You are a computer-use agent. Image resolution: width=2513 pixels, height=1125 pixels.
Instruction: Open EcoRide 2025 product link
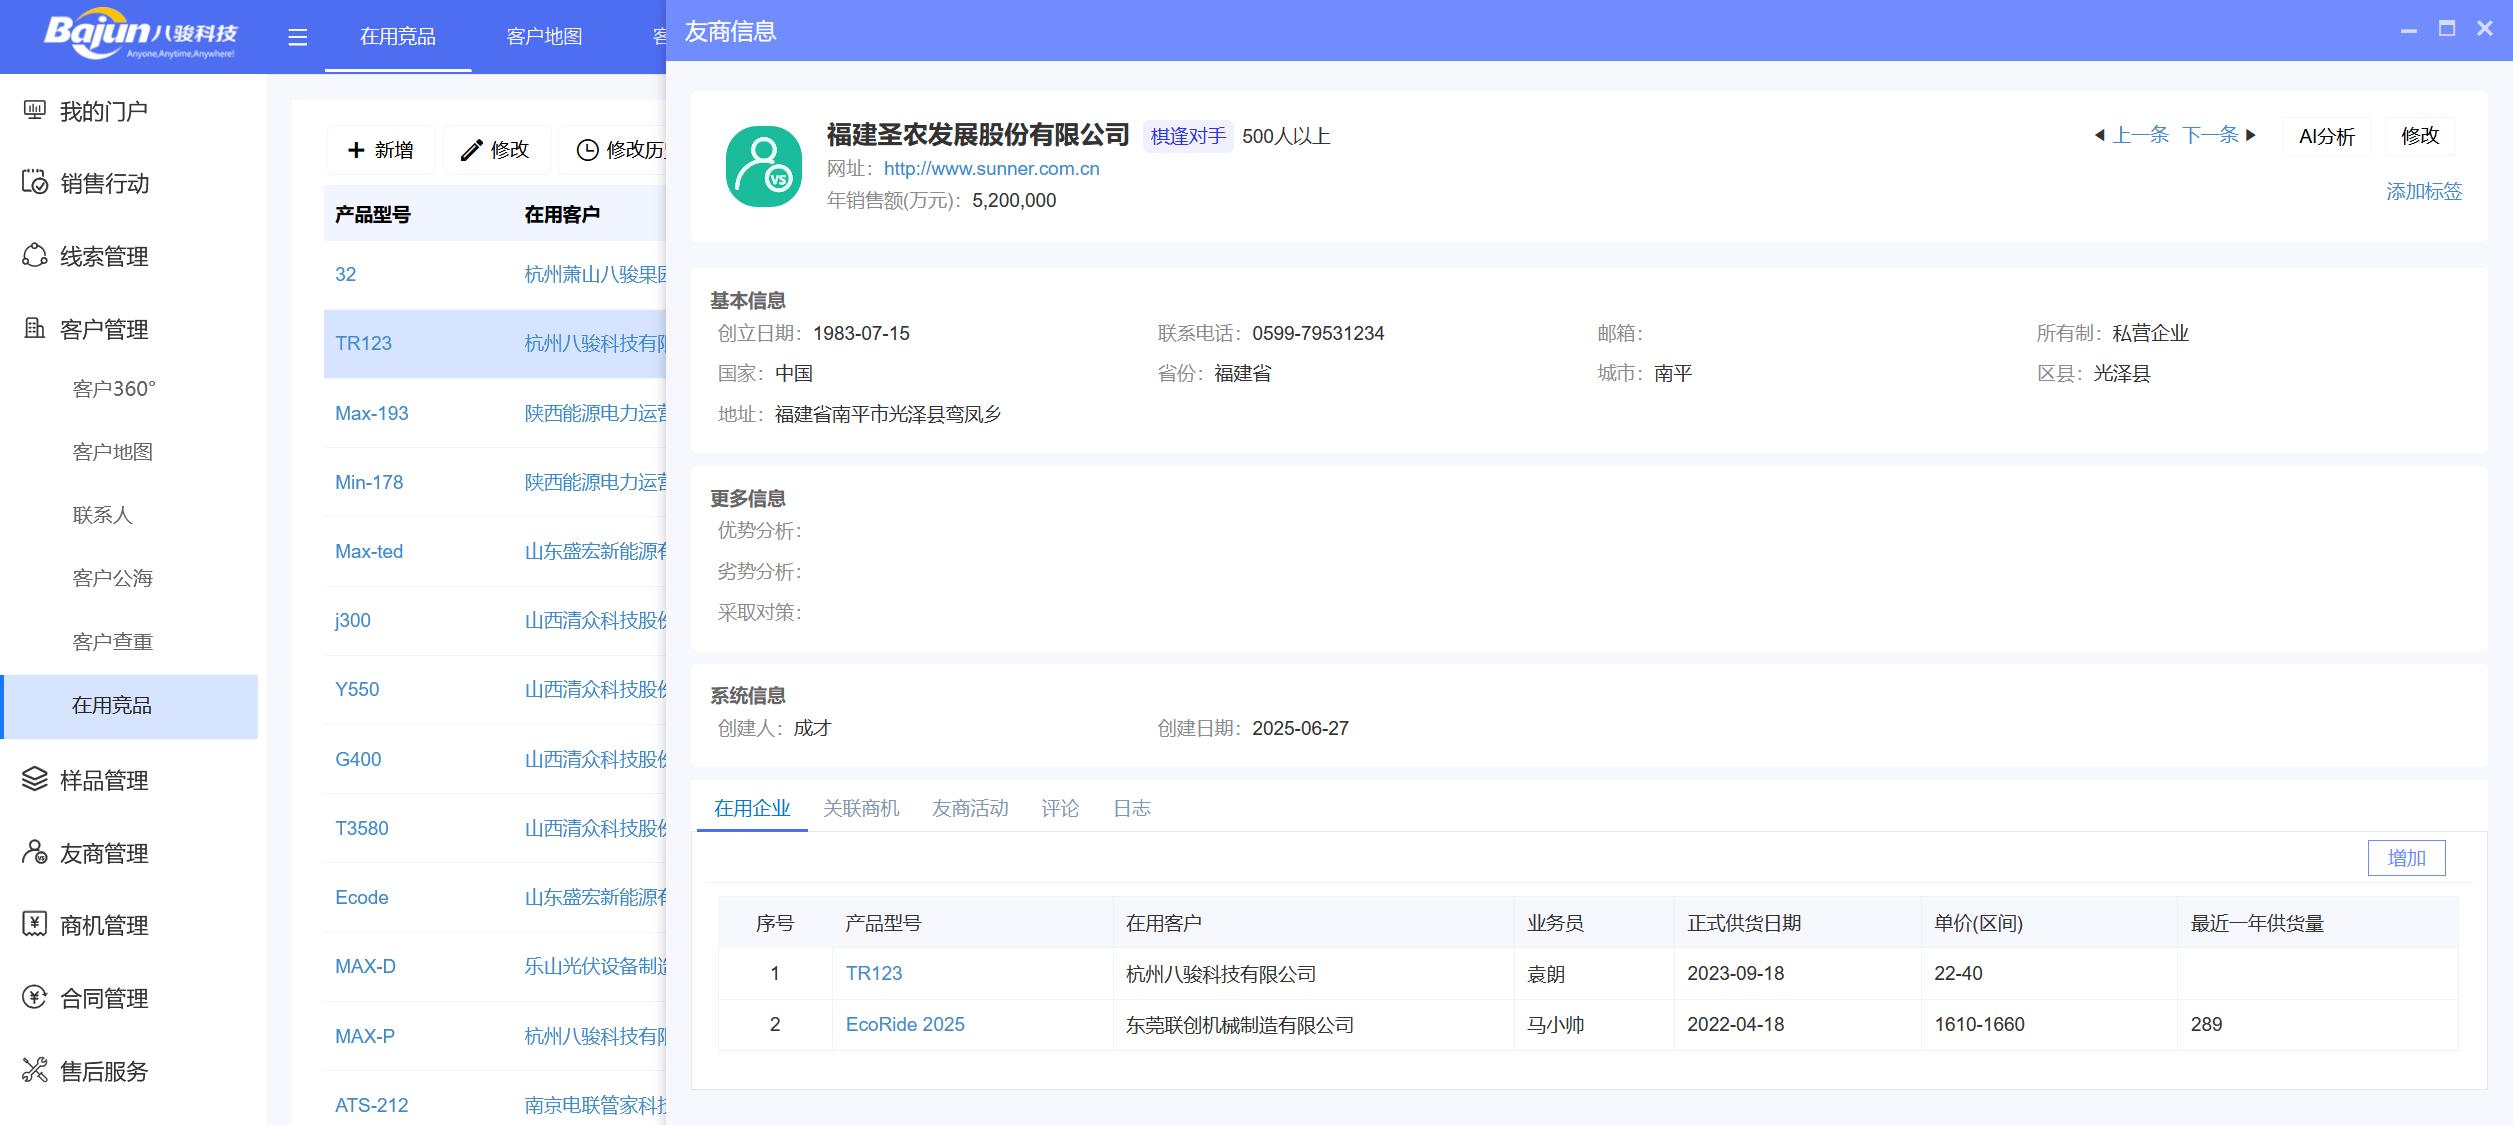tap(904, 1024)
